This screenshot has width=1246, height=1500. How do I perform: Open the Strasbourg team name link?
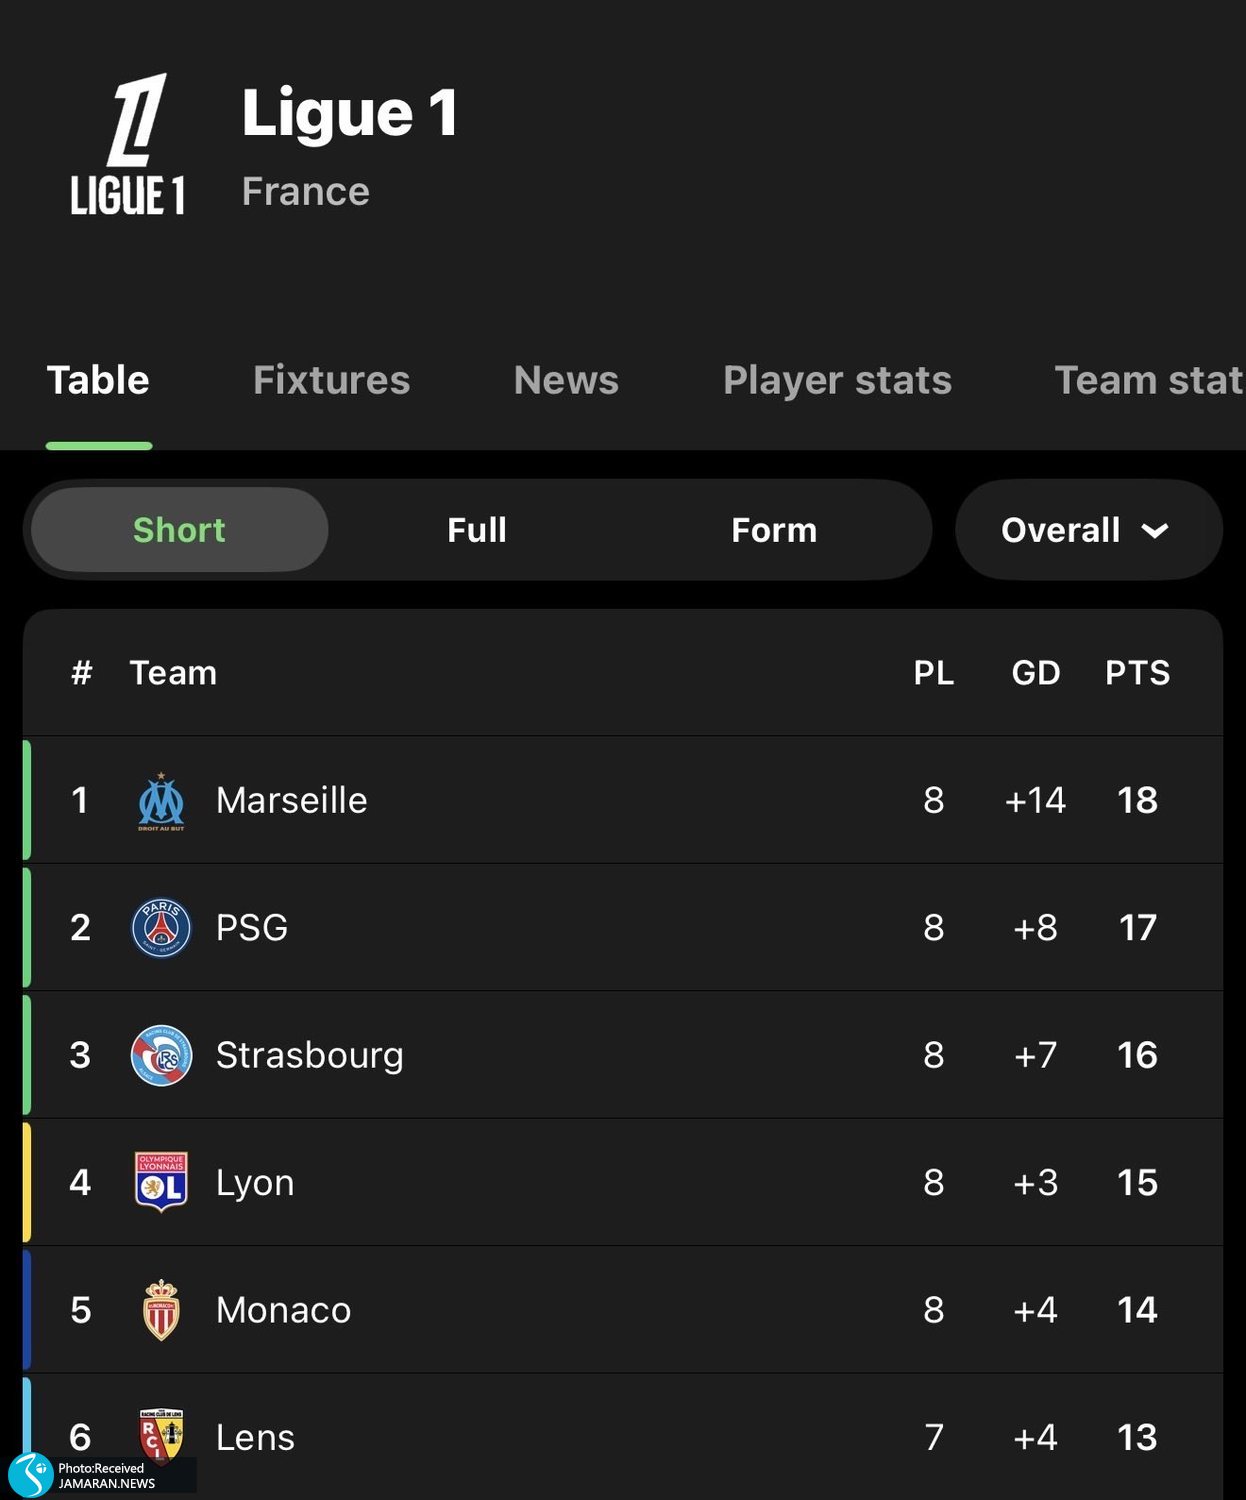point(310,1056)
